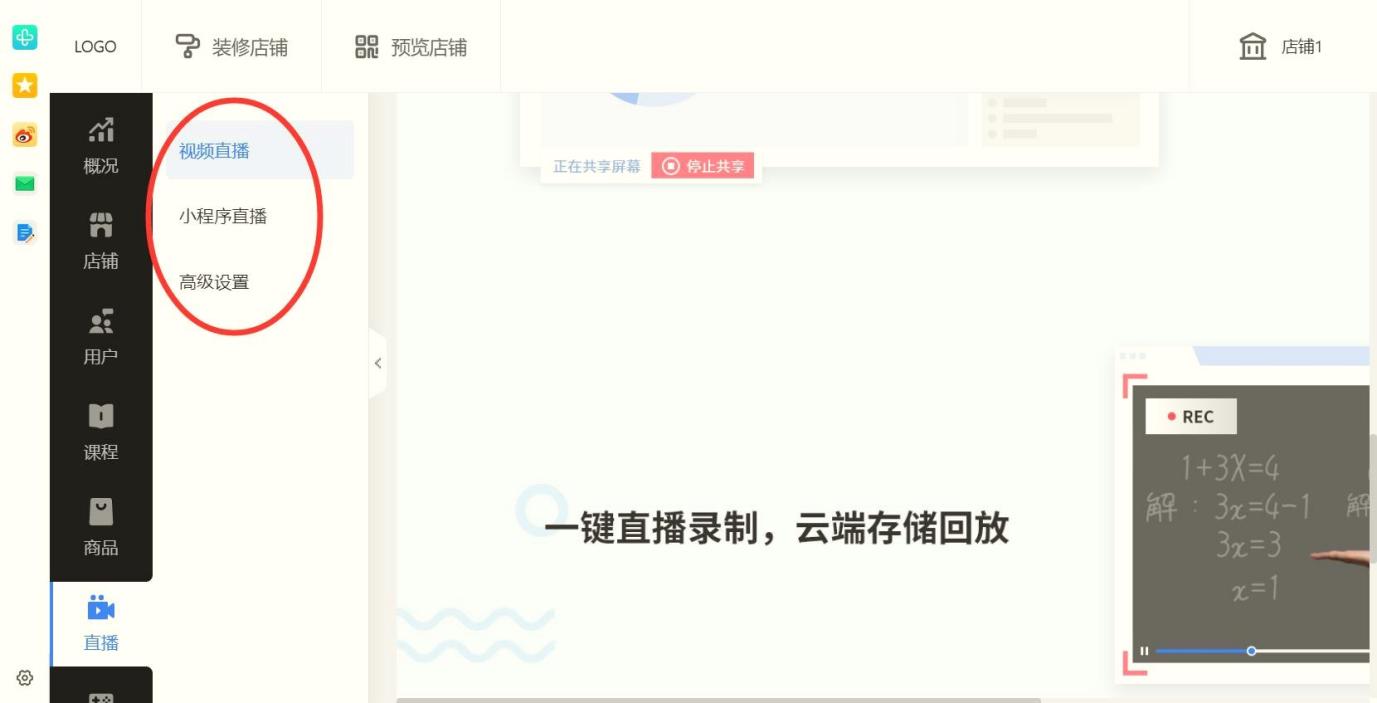Click the video progress slider handle
This screenshot has width=1377, height=703.
coord(1251,651)
